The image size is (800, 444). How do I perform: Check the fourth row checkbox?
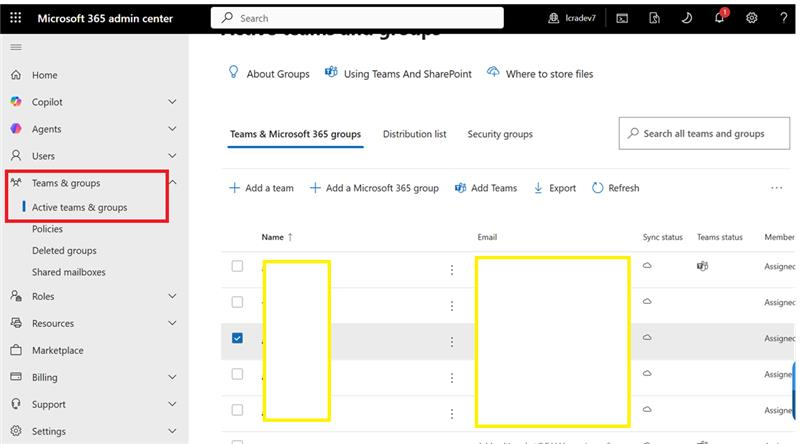pyautogui.click(x=237, y=374)
